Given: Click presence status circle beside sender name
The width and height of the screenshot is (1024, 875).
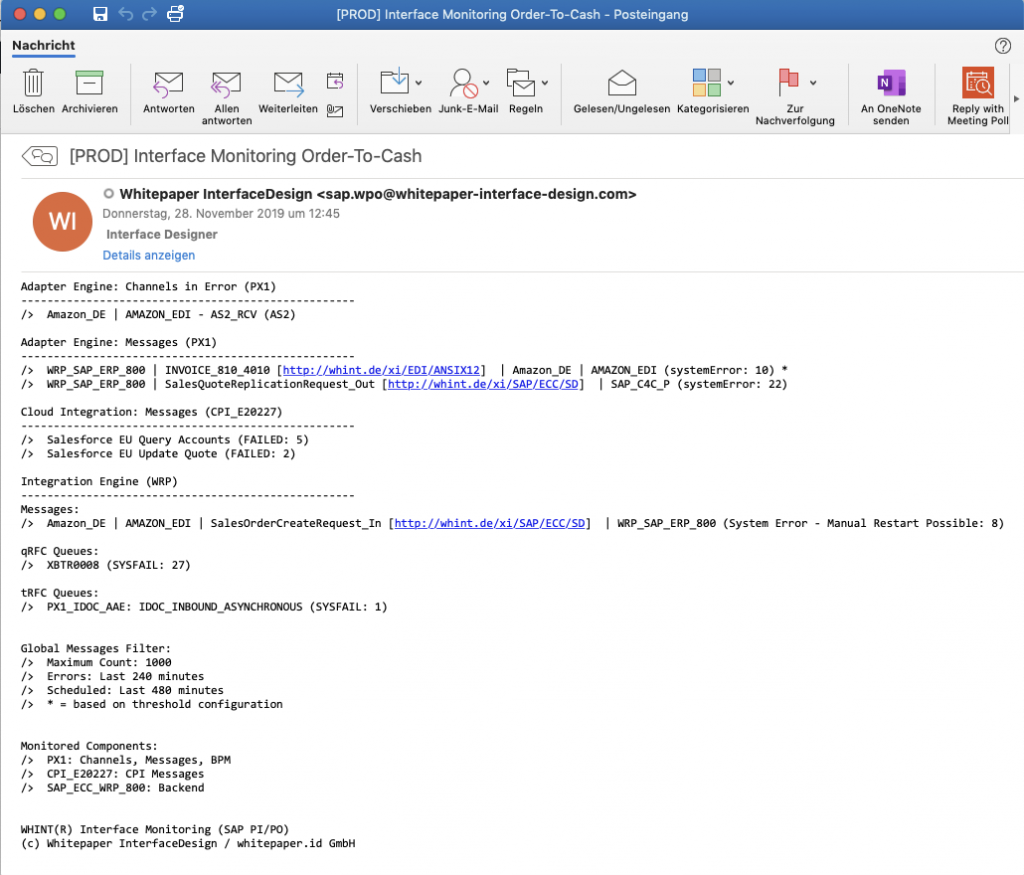Looking at the screenshot, I should pos(108,193).
